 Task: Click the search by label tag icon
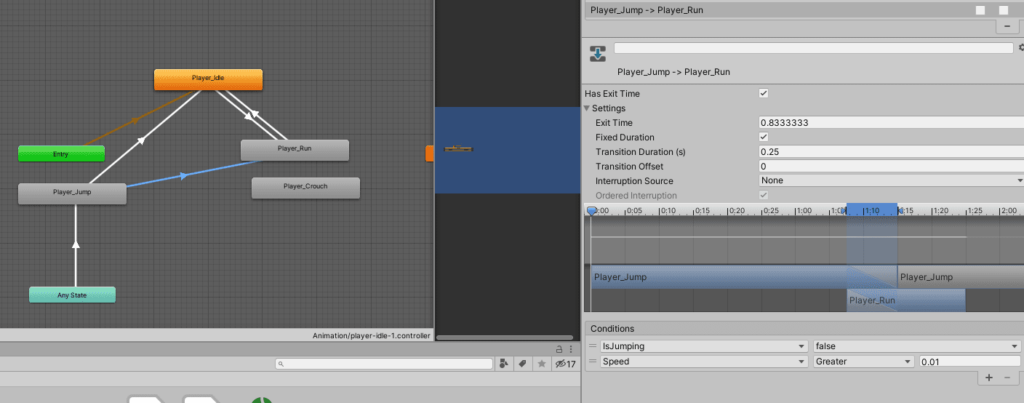click(x=522, y=364)
